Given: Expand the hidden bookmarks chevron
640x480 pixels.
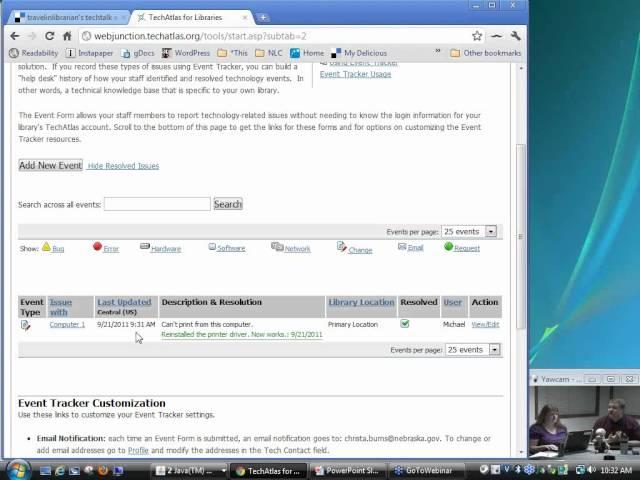Looking at the screenshot, I should pos(438,51).
